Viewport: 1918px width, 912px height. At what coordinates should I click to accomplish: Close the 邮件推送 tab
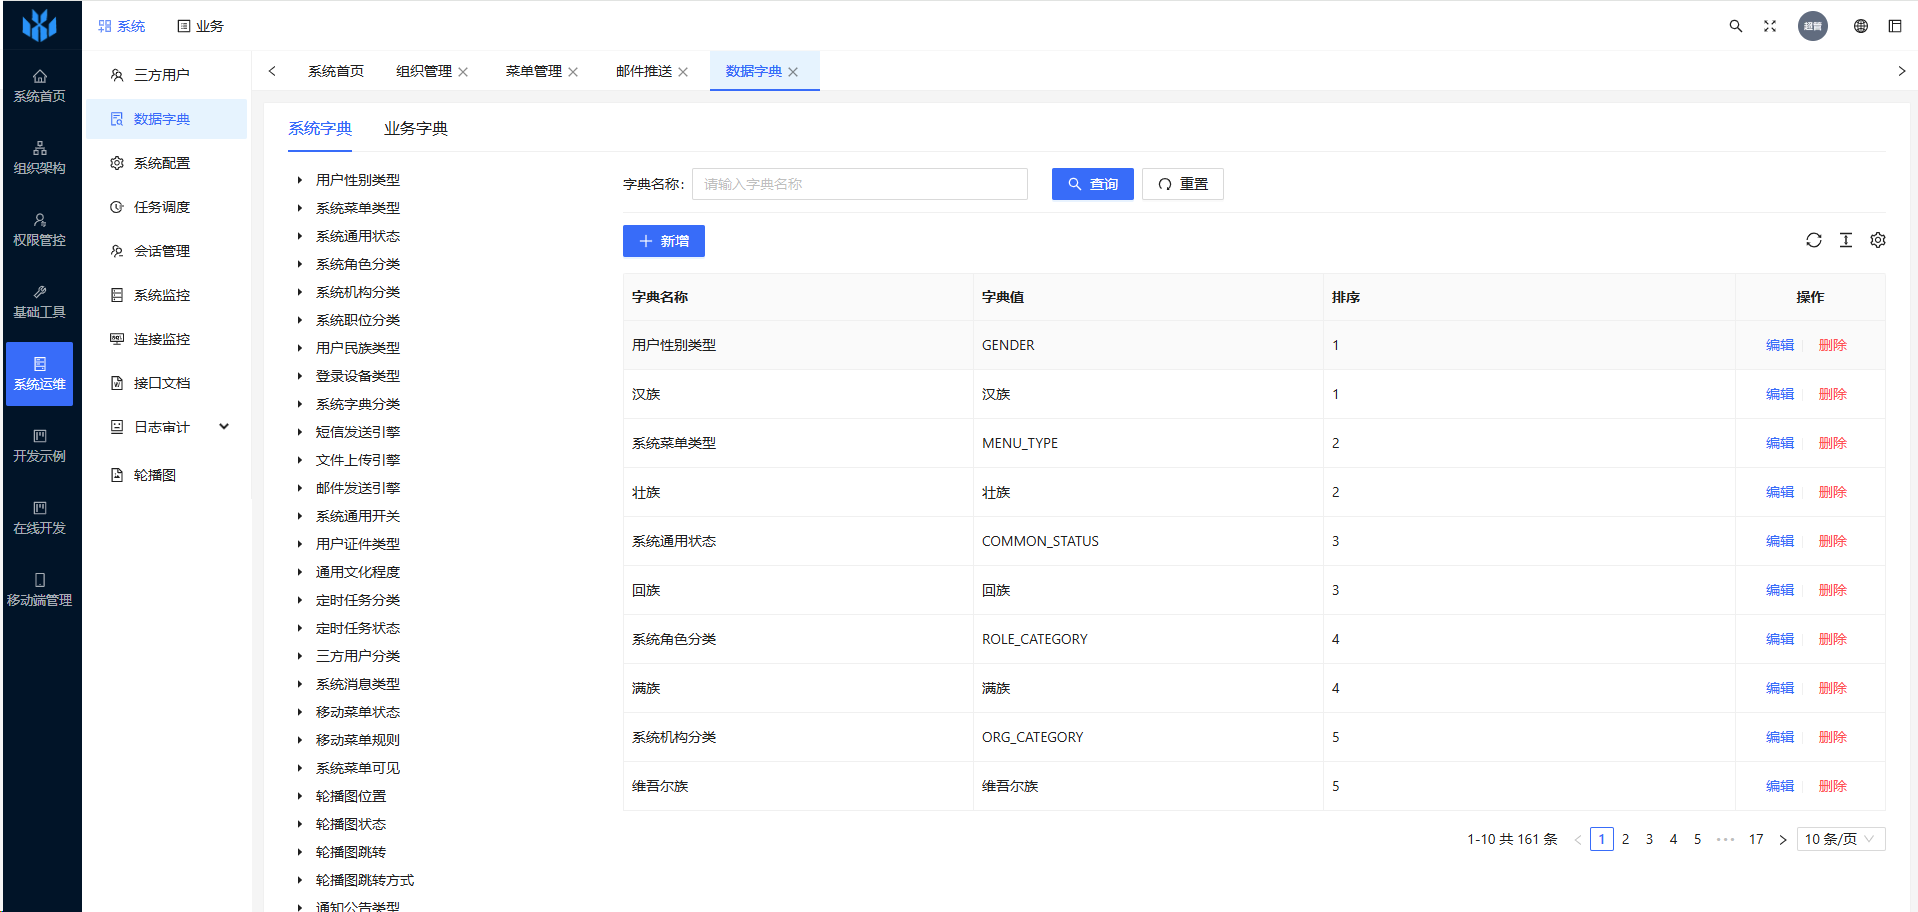pos(683,72)
